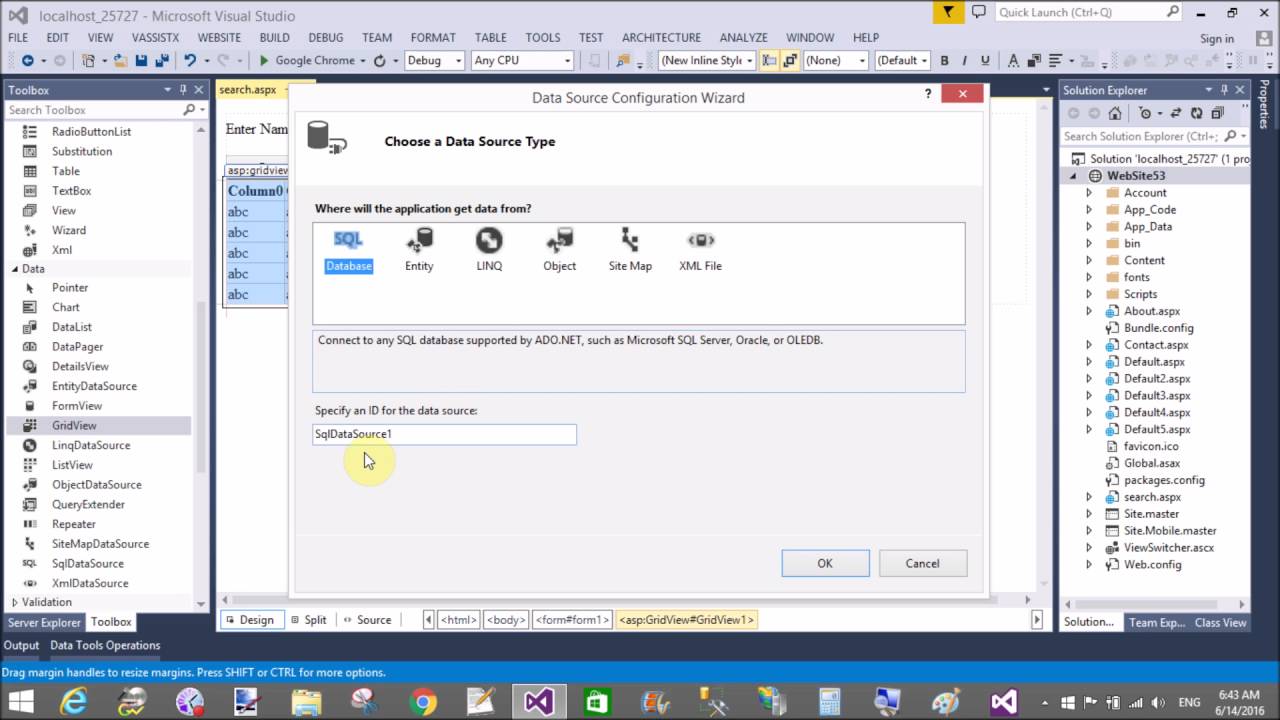Screen dimensions: 1280x720
Task: Click Cancel in the Data Source wizard
Action: pos(922,563)
